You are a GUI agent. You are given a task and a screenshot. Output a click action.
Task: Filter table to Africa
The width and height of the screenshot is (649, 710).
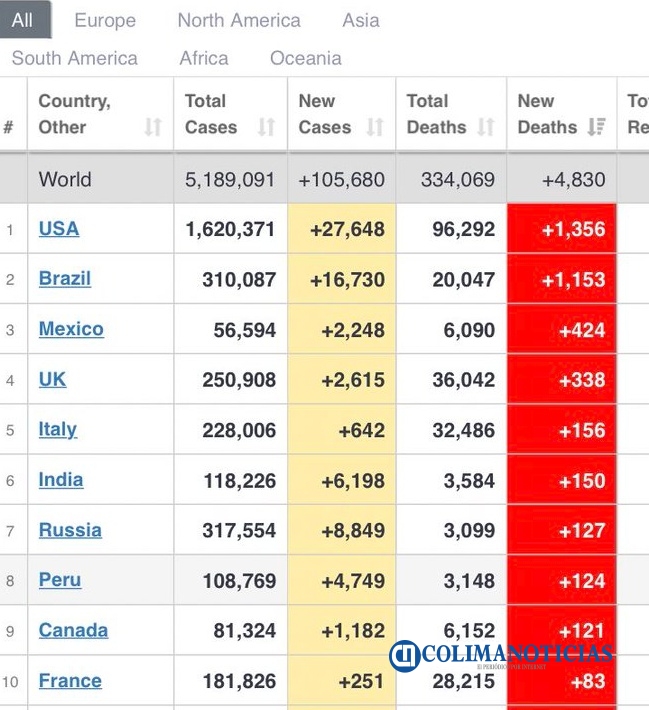[204, 58]
